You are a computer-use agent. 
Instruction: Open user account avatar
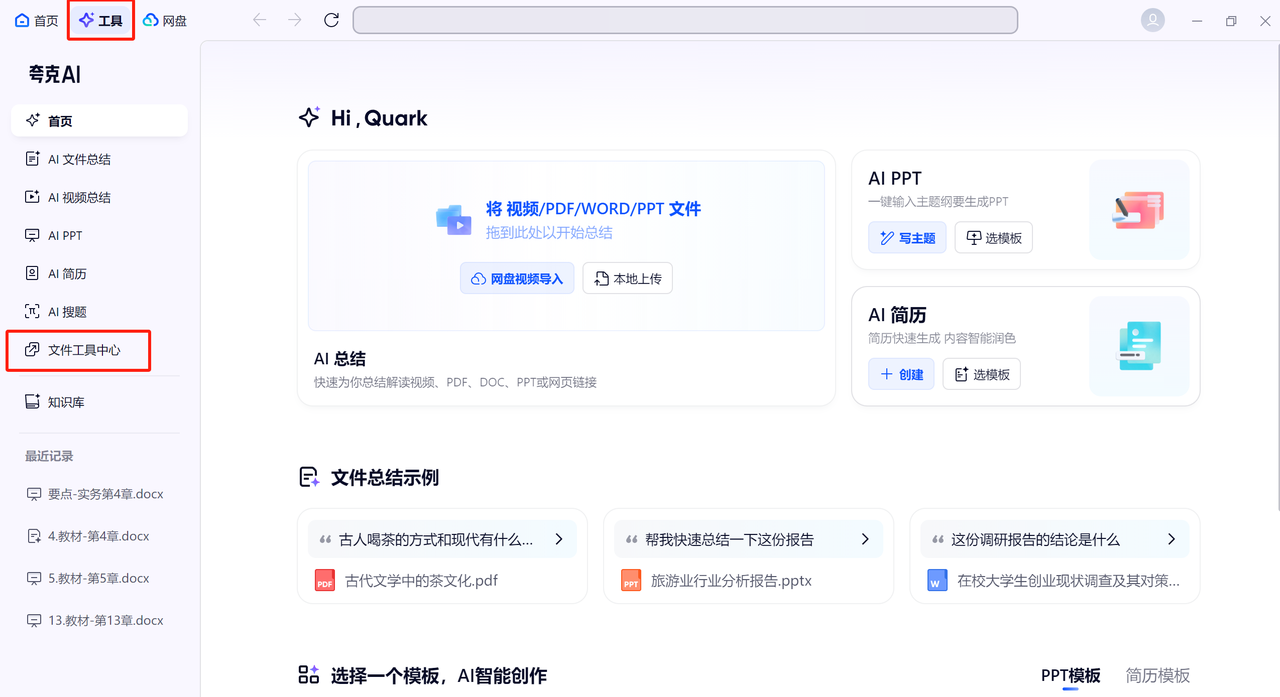1153,20
